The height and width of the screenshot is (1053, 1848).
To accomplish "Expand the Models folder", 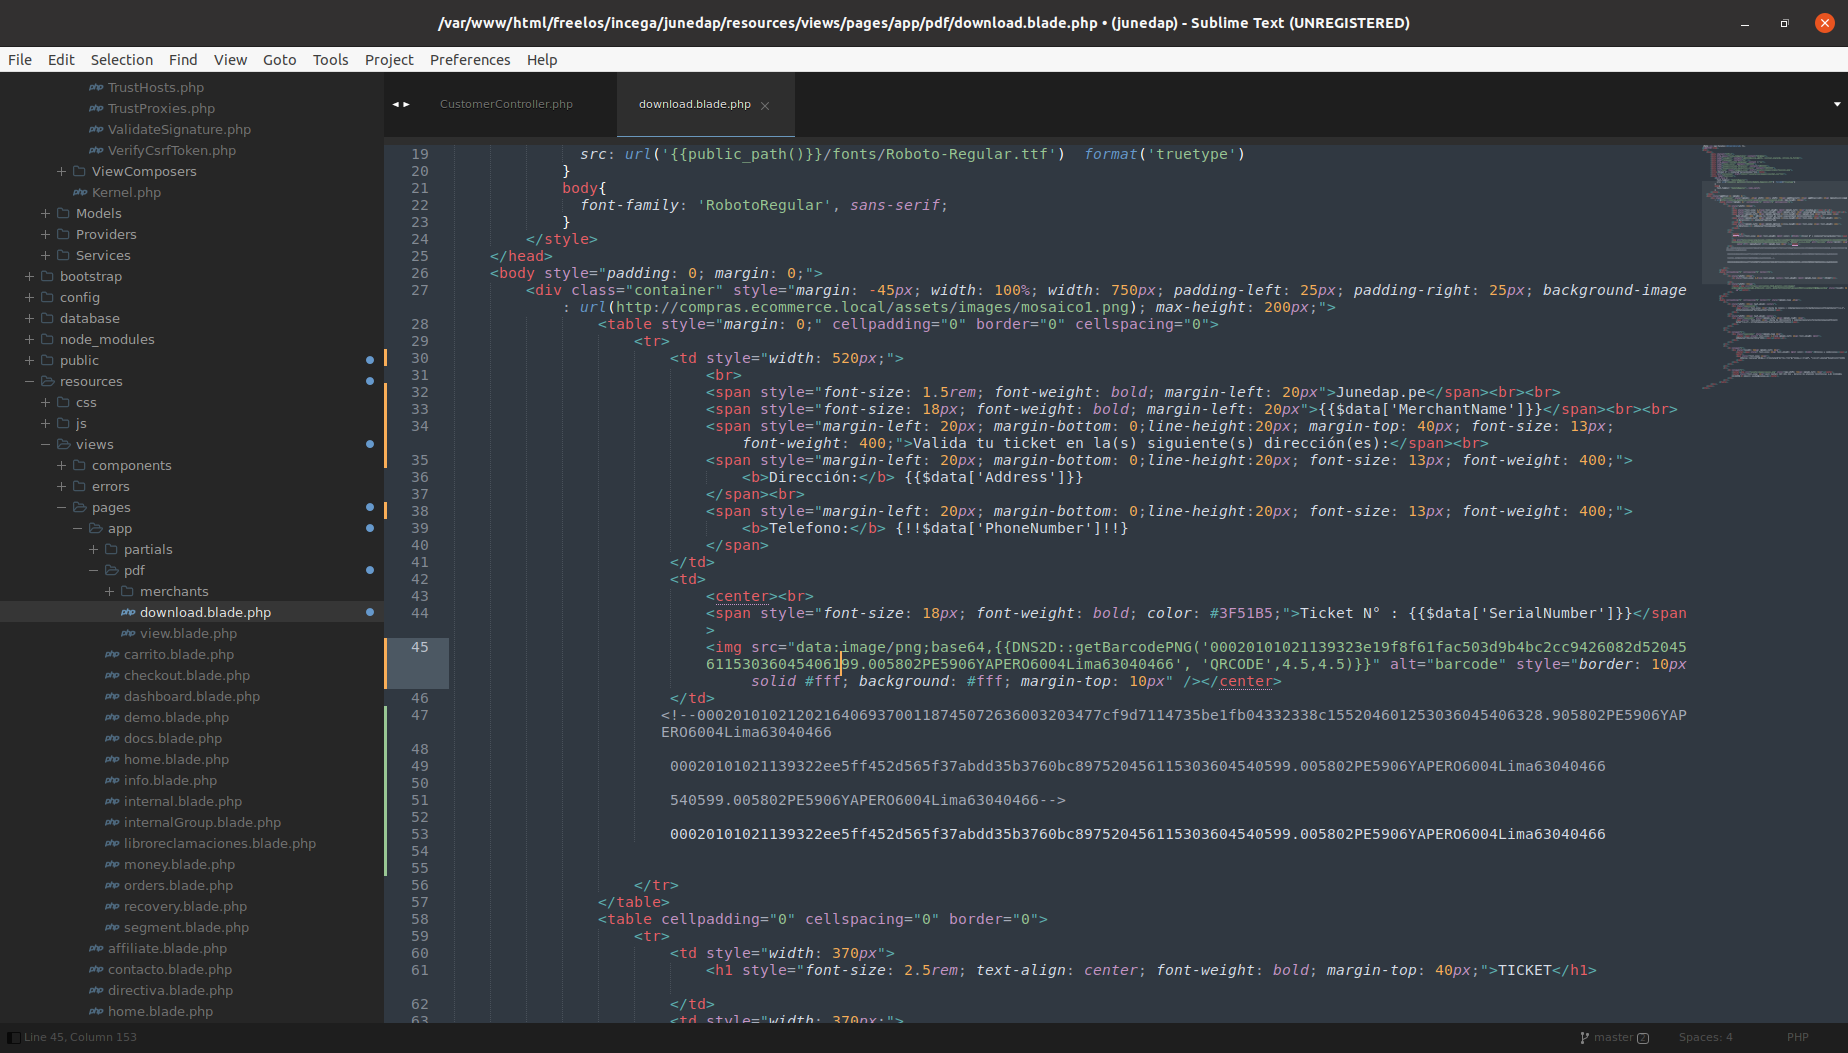I will point(45,213).
